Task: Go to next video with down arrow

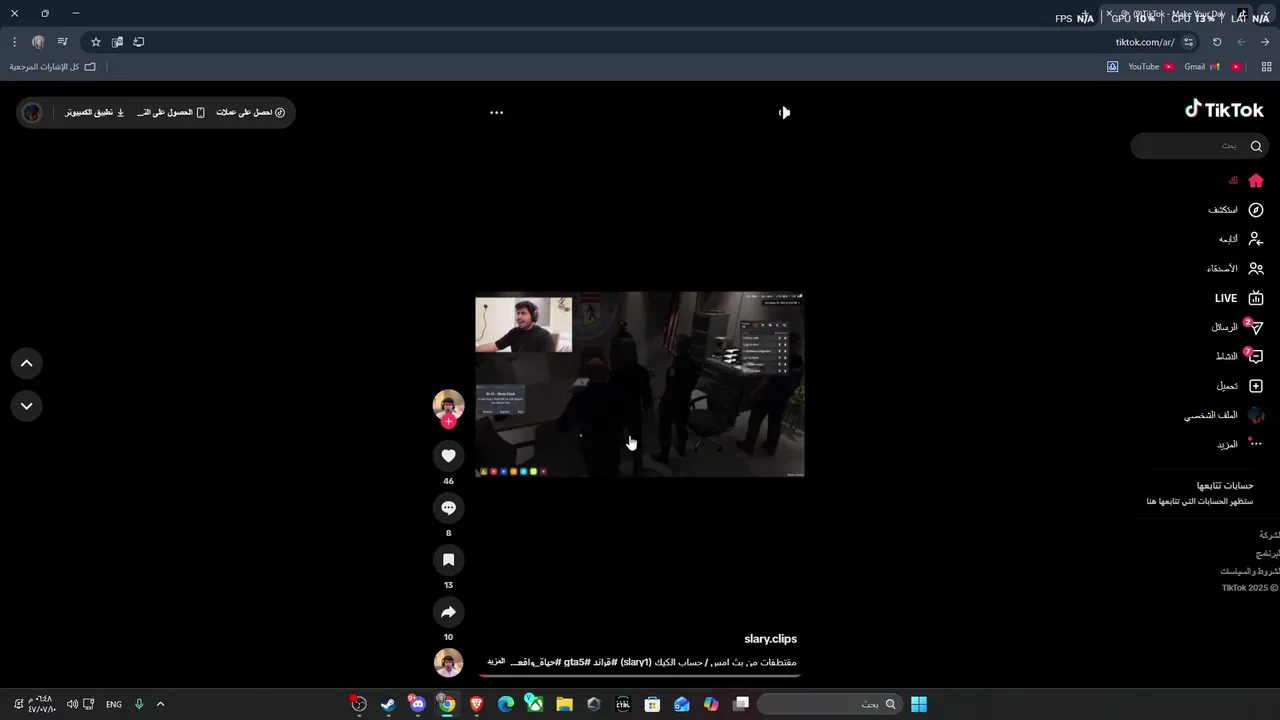Action: coord(27,406)
